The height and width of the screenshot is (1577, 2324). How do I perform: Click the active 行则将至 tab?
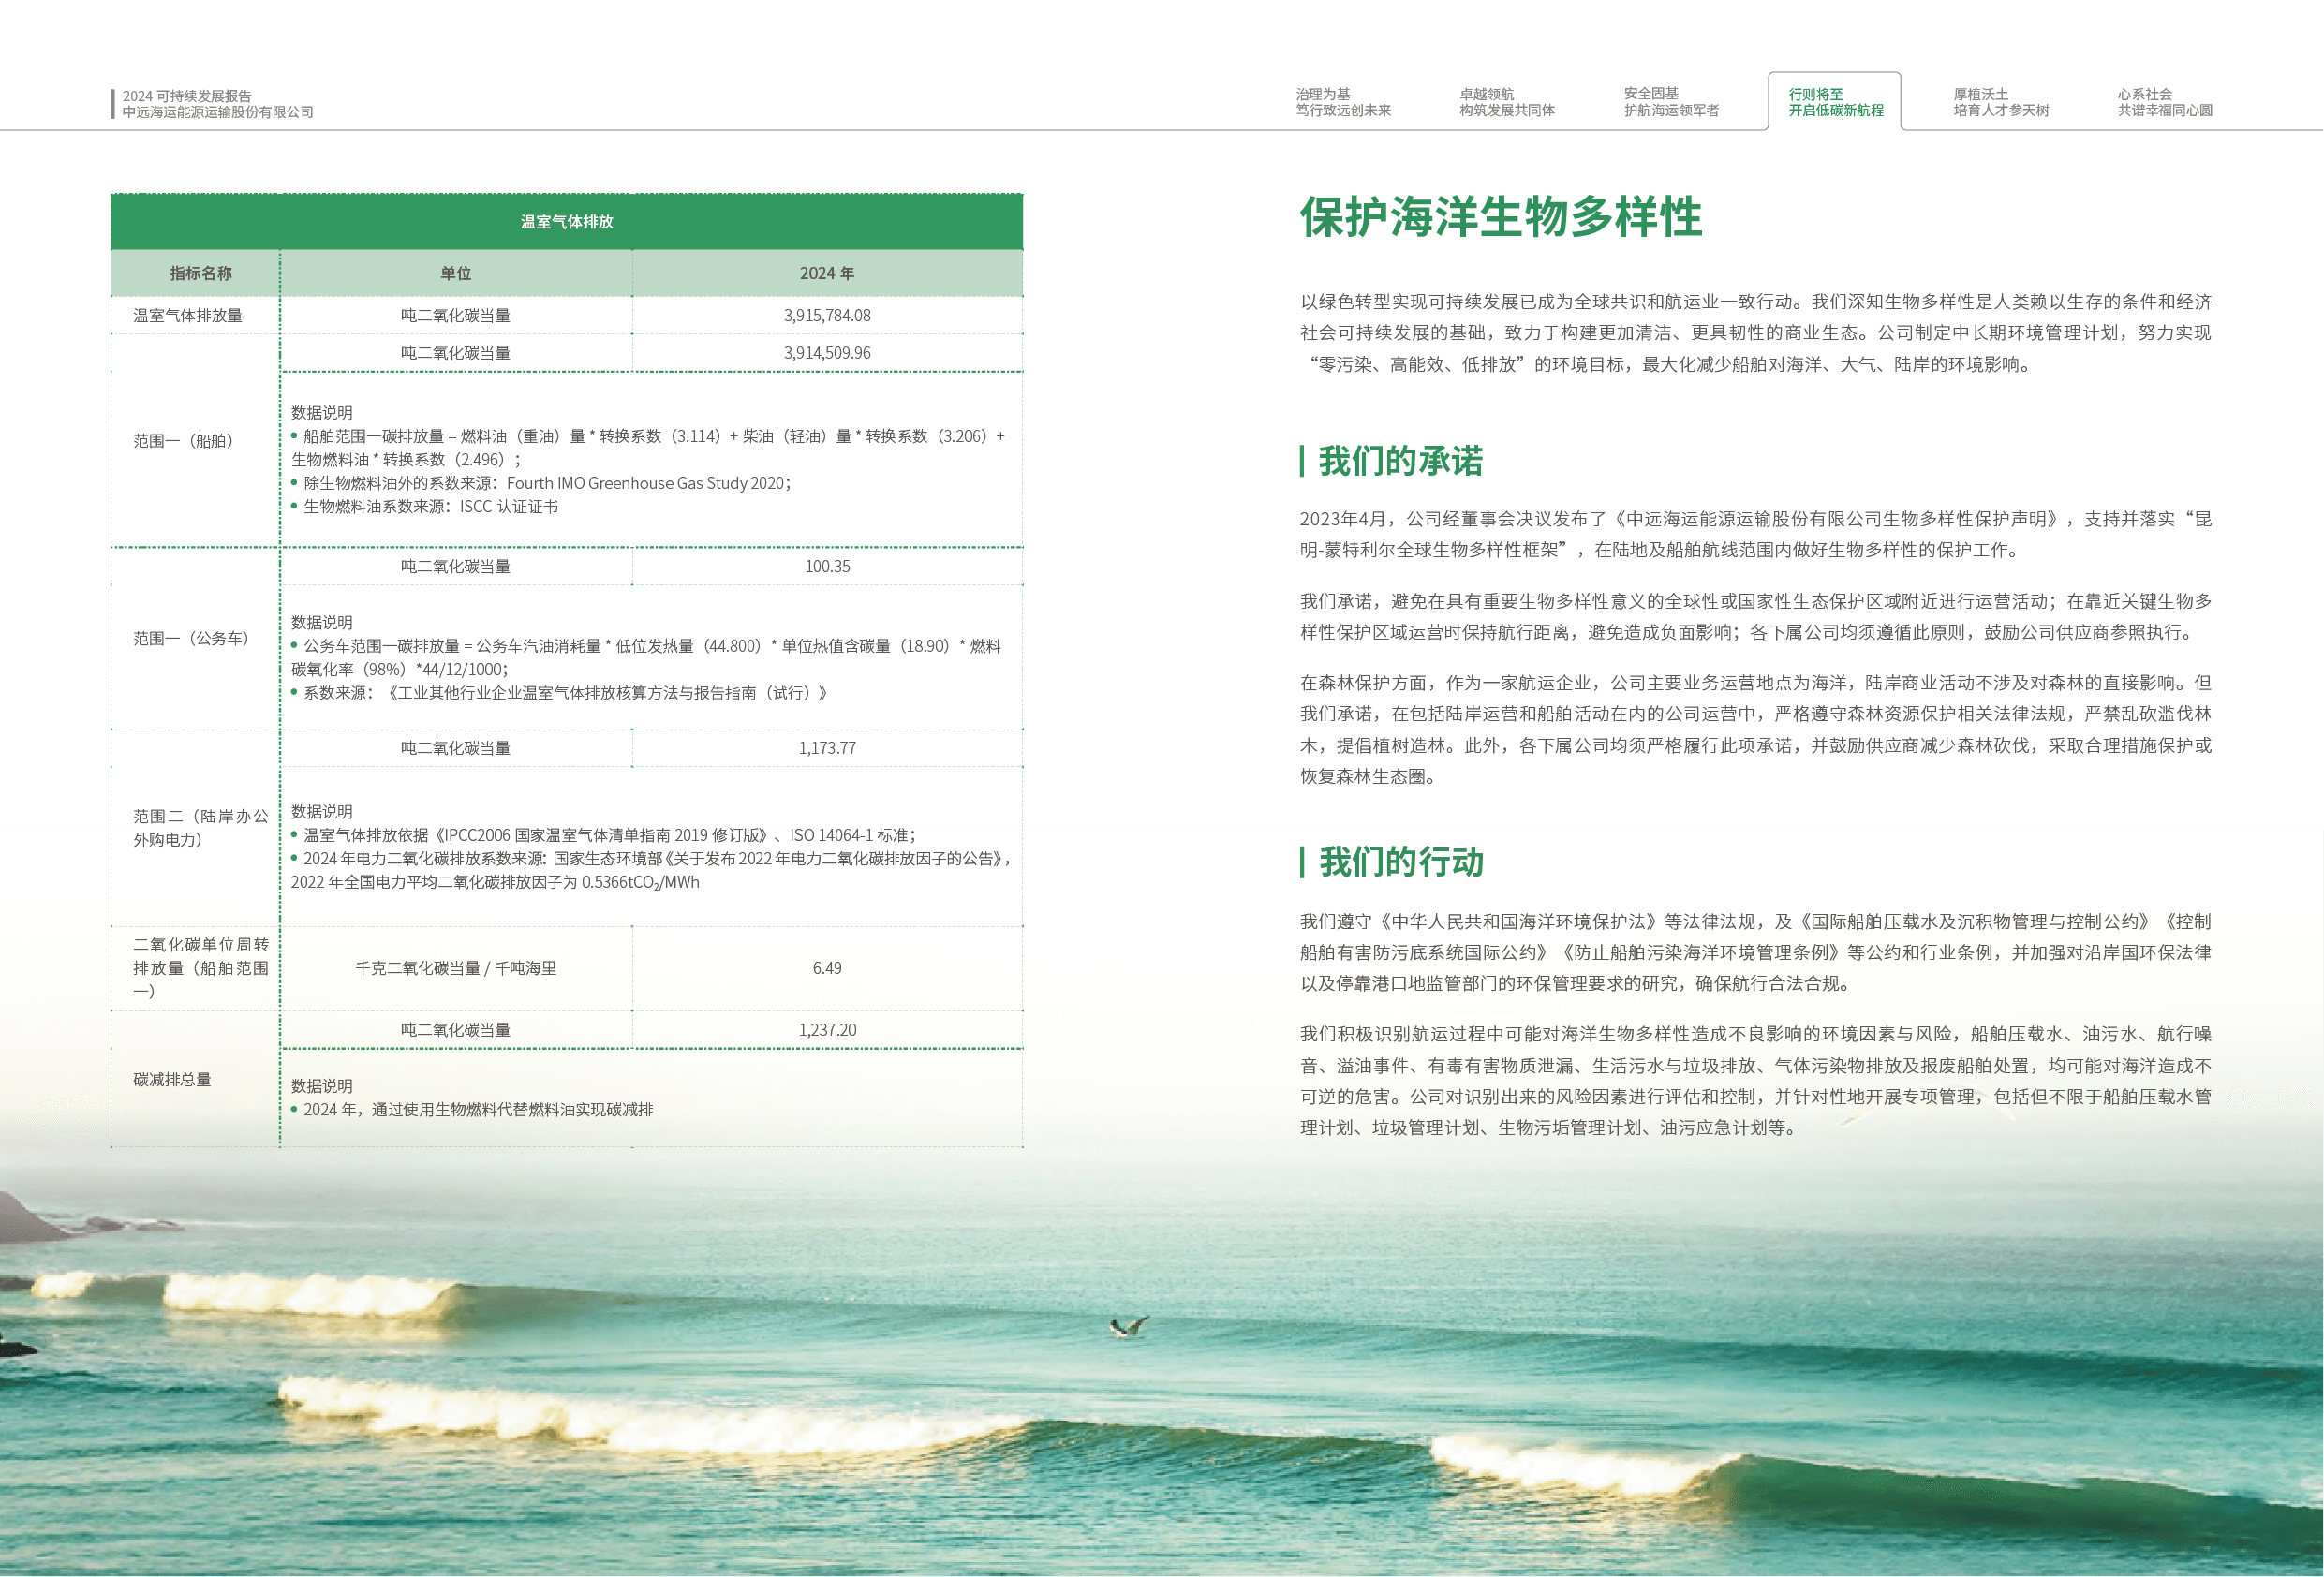(x=1834, y=102)
